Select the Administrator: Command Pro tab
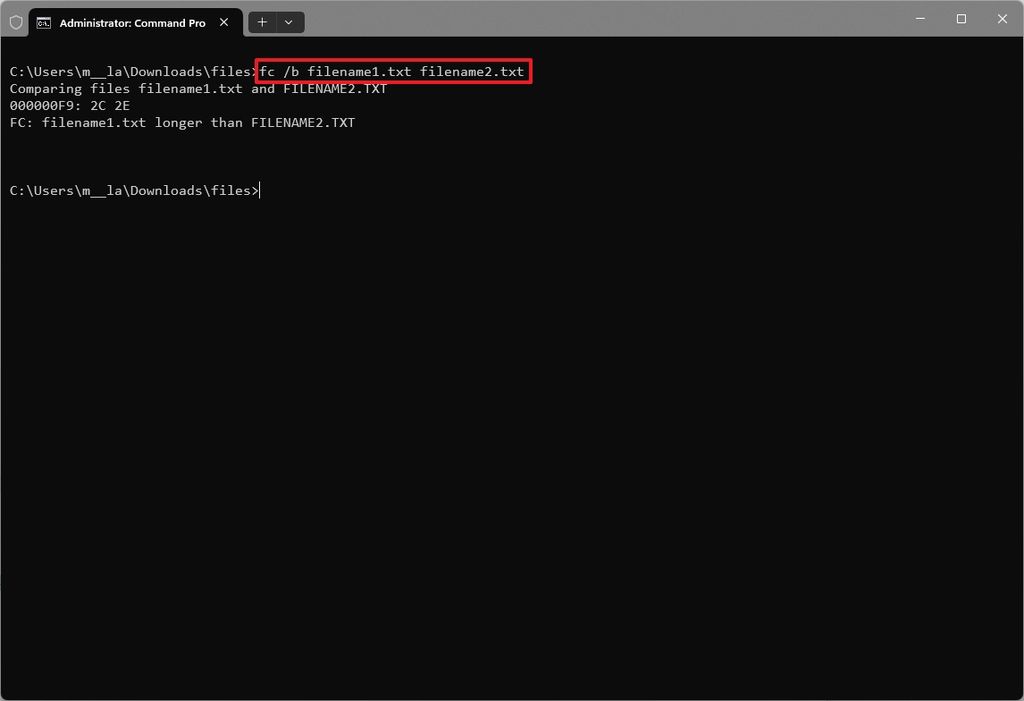This screenshot has width=1024, height=701. [x=130, y=21]
